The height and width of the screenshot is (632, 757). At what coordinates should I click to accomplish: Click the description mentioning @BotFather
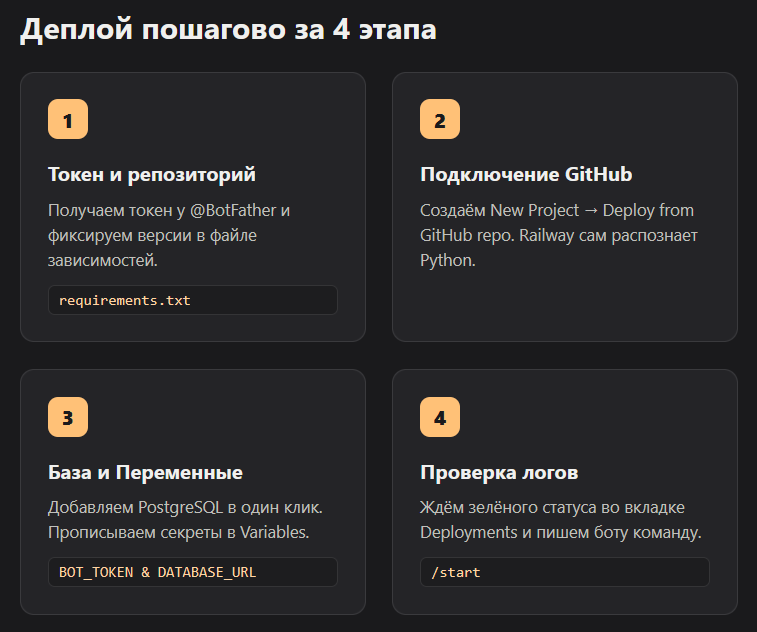coord(169,236)
